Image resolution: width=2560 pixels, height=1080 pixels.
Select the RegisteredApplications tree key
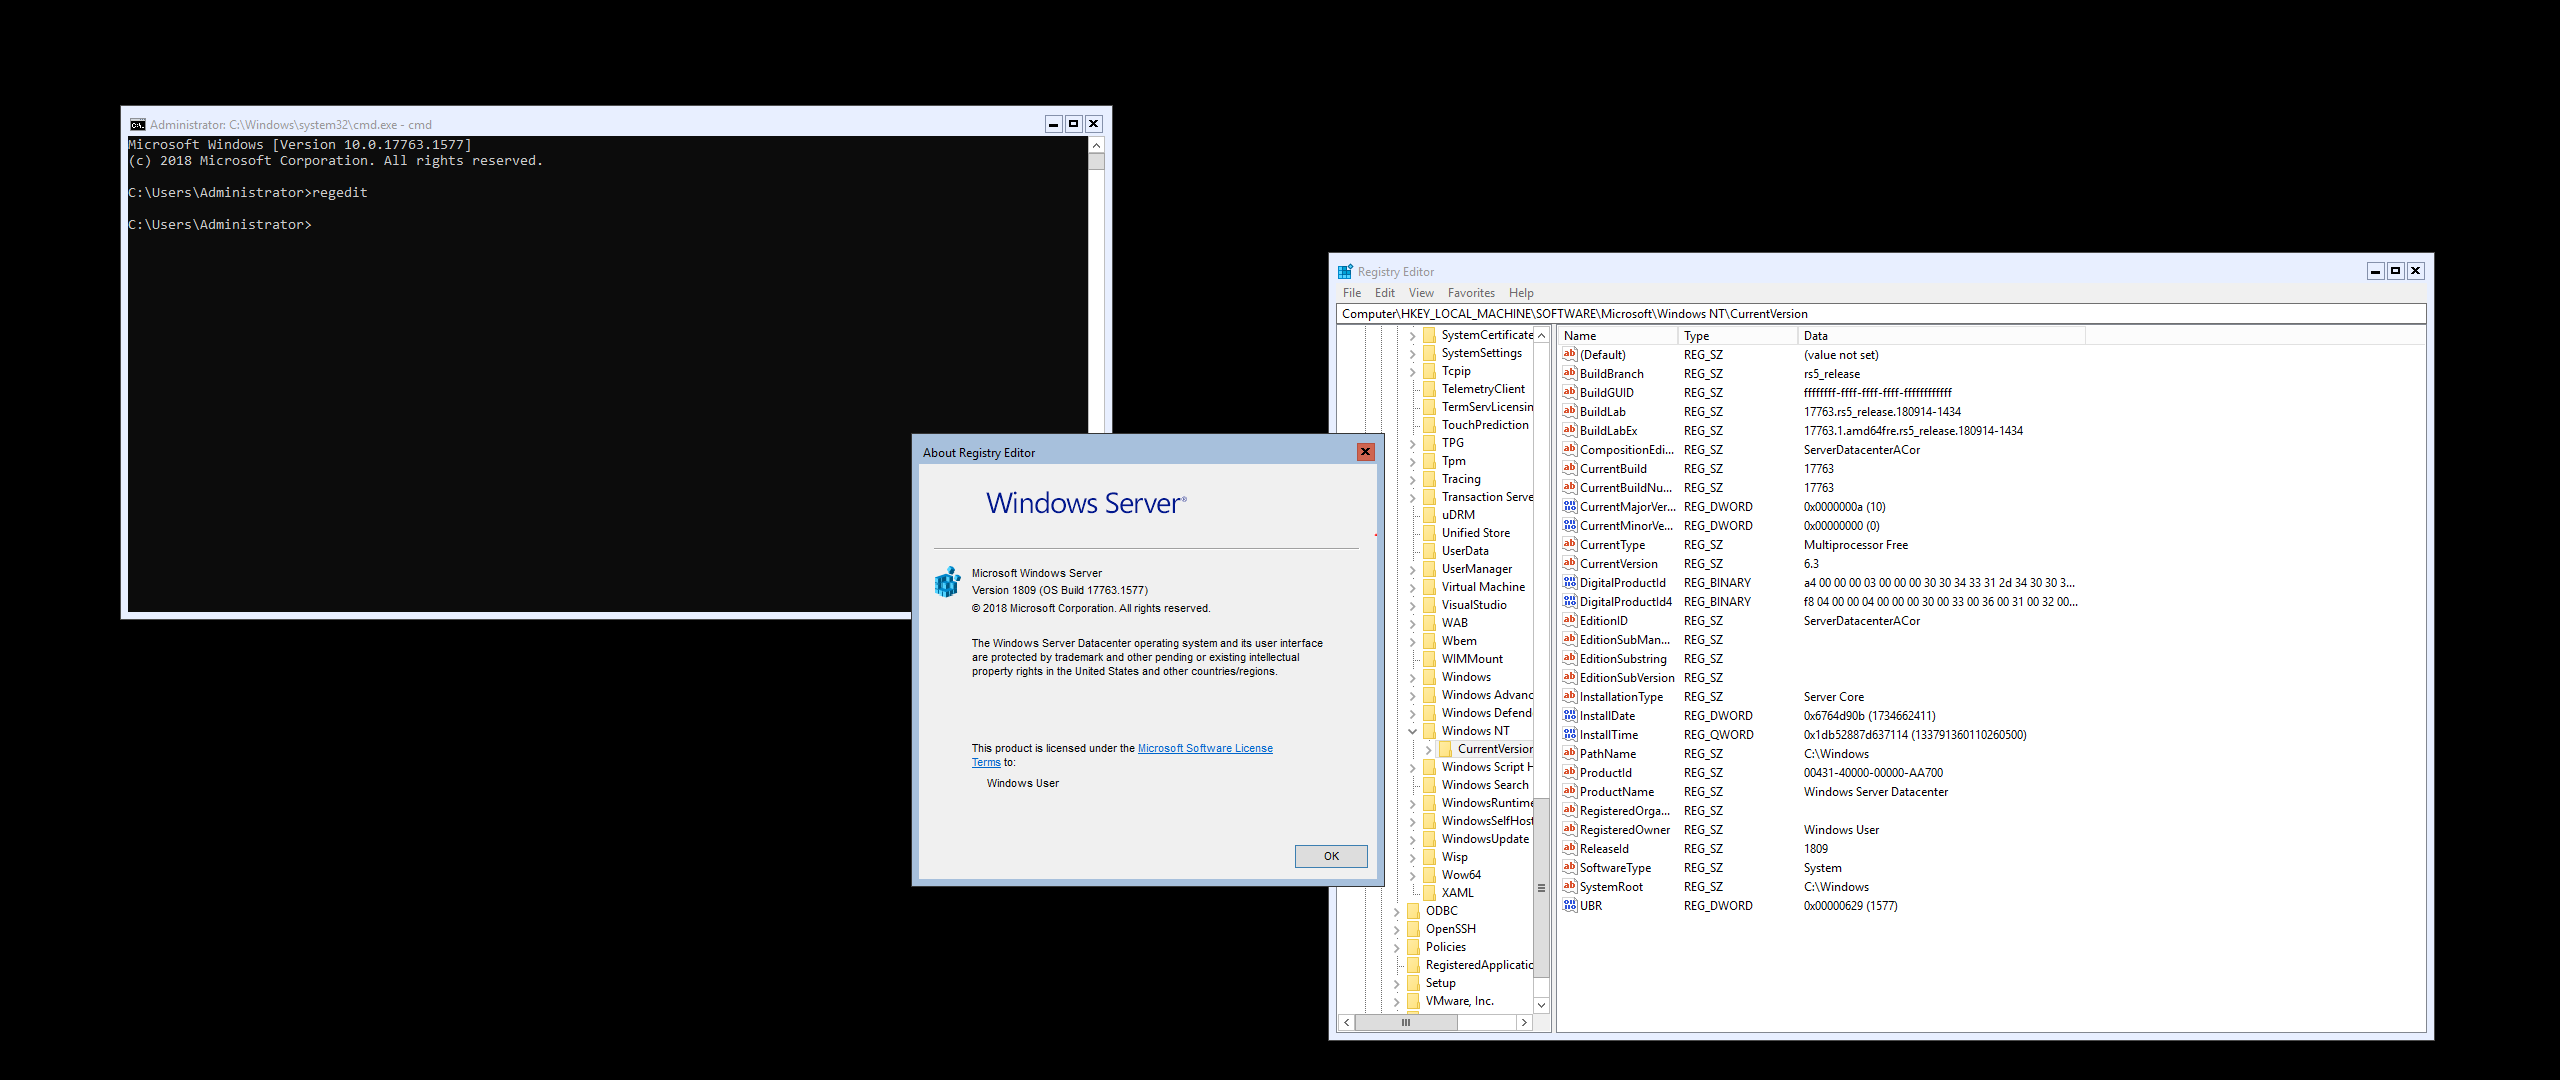1479,965
